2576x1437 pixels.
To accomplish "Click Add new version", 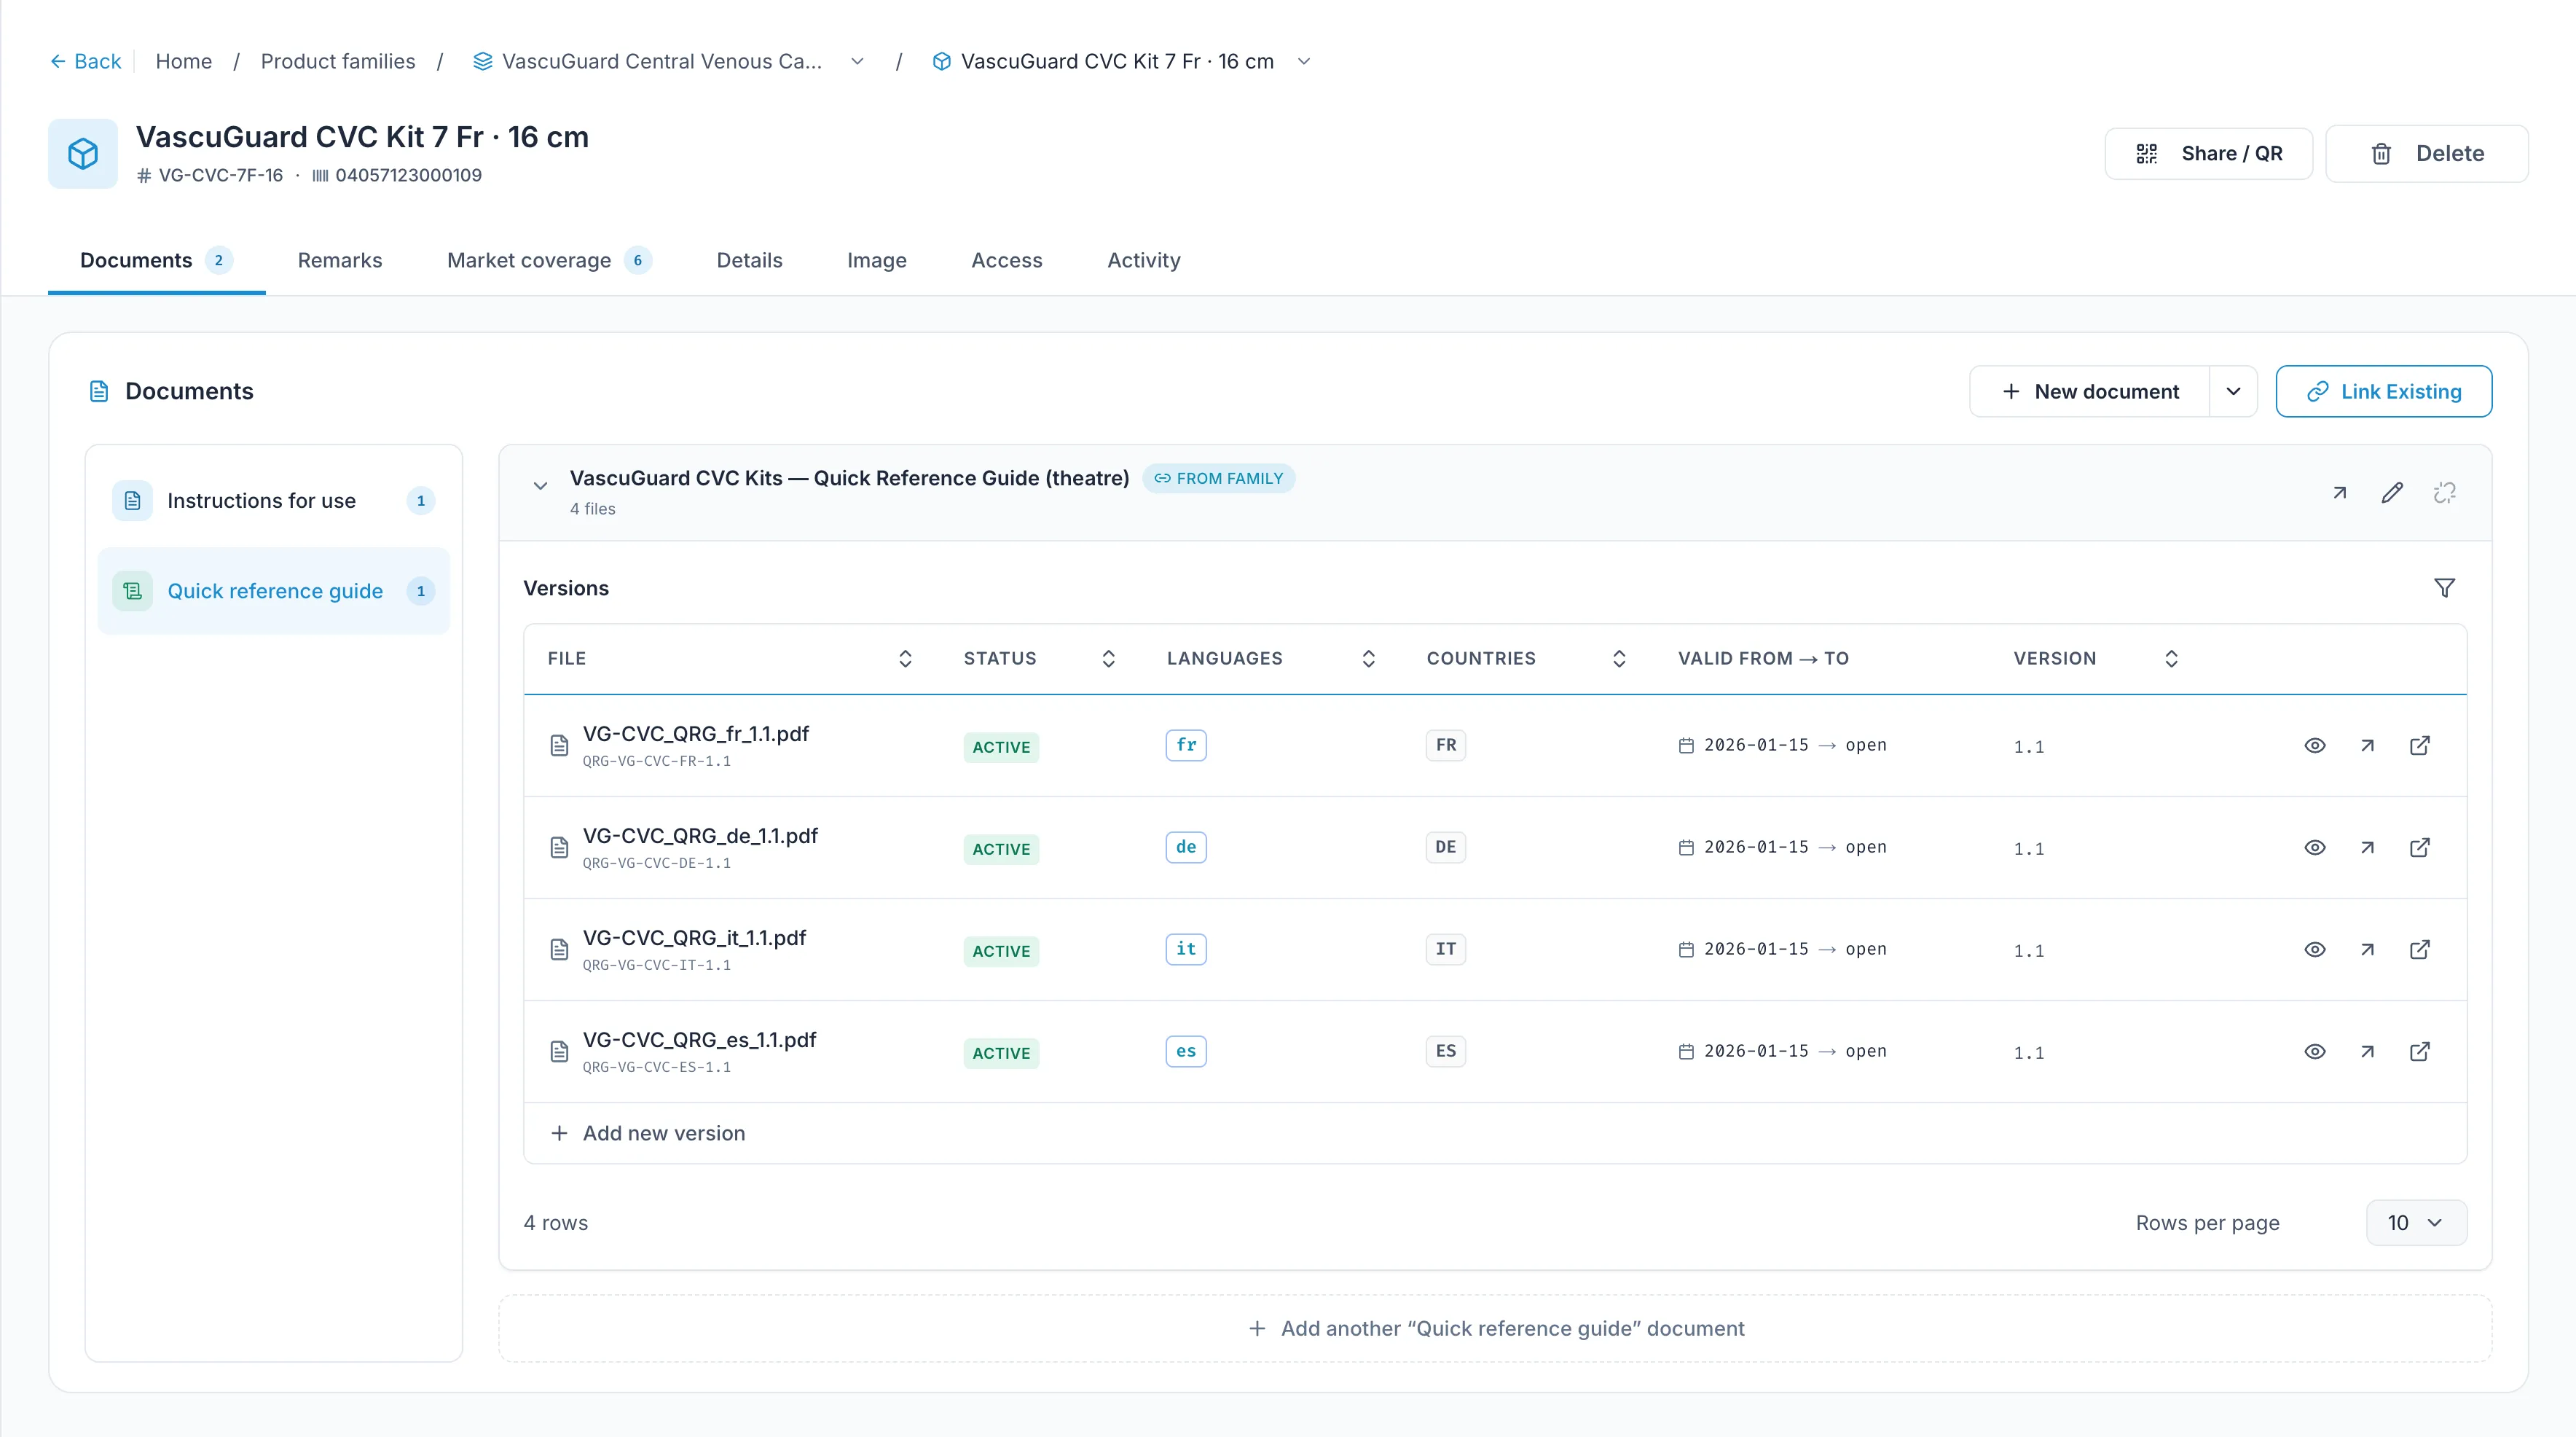I will click(x=648, y=1134).
